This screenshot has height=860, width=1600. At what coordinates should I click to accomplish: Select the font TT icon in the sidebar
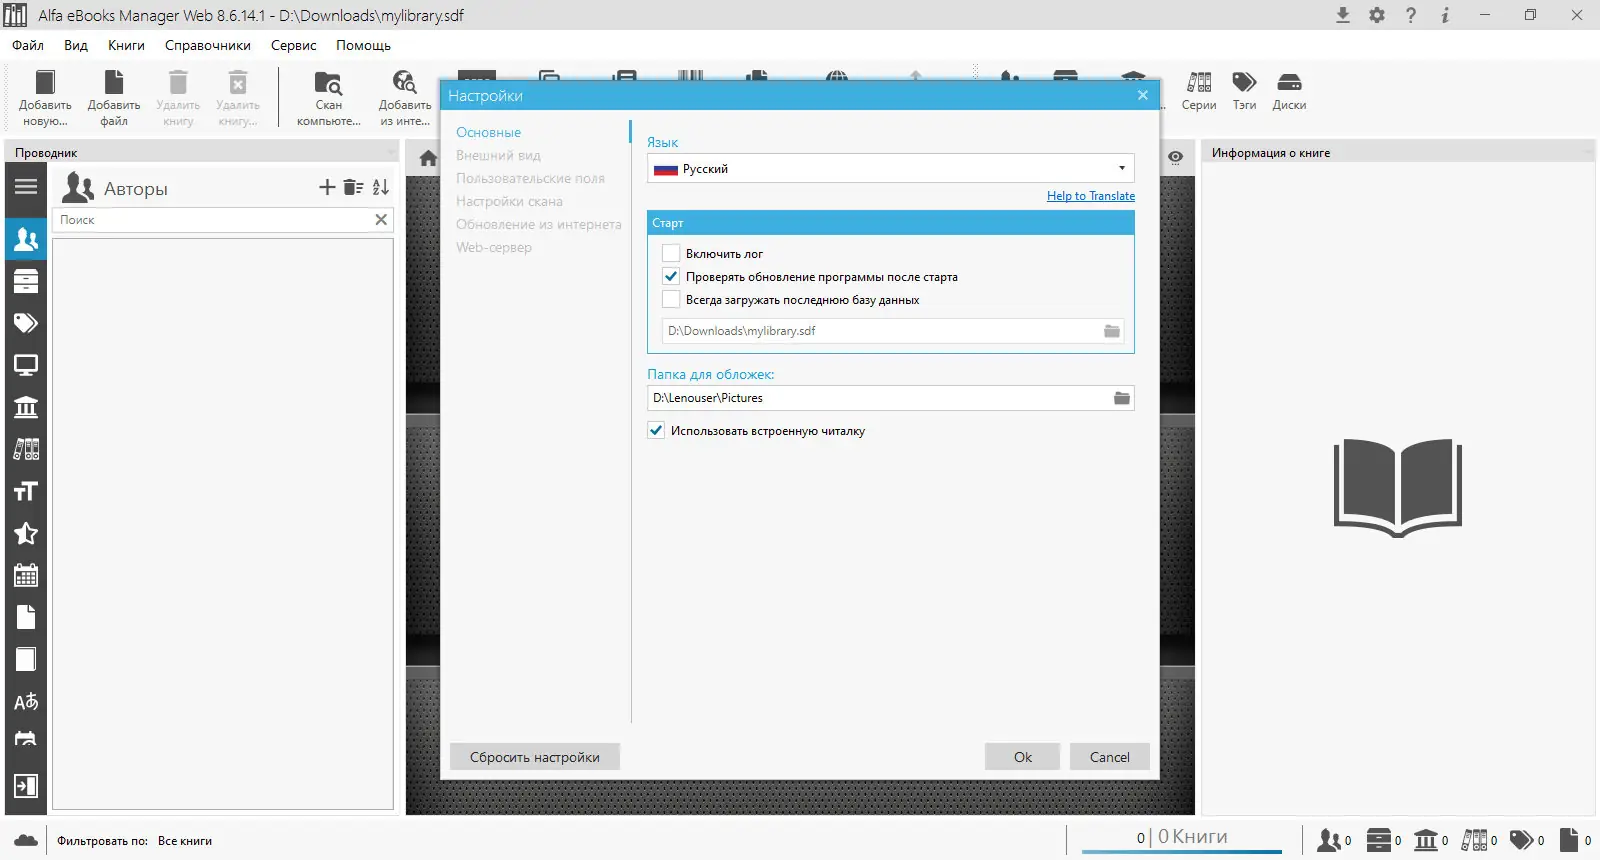[26, 491]
